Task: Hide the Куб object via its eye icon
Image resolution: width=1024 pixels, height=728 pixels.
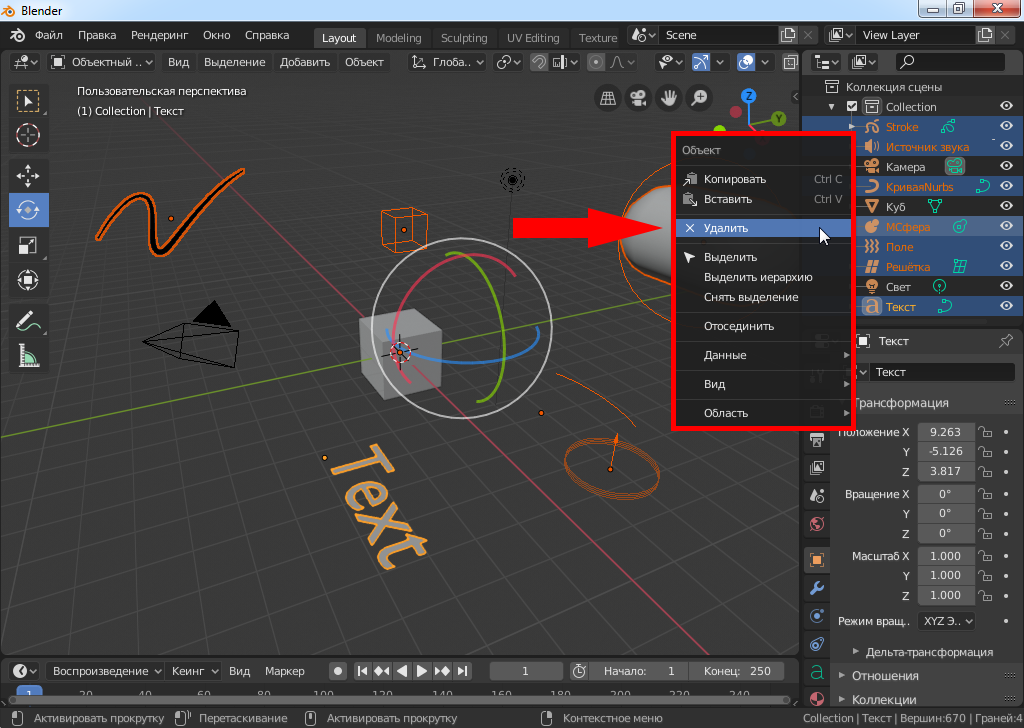Action: (x=1006, y=207)
